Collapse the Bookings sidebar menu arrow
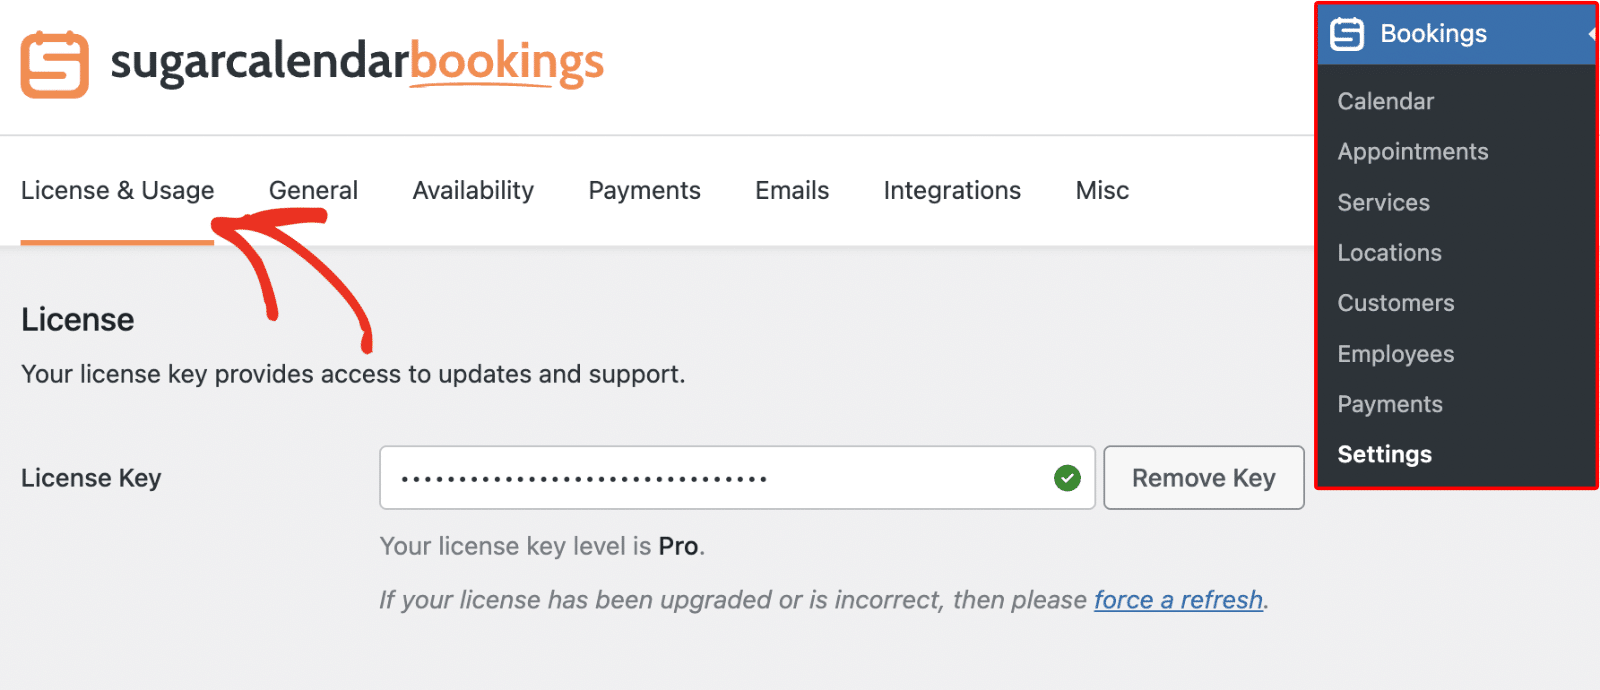Screen dimensions: 1600x690 point(1590,33)
